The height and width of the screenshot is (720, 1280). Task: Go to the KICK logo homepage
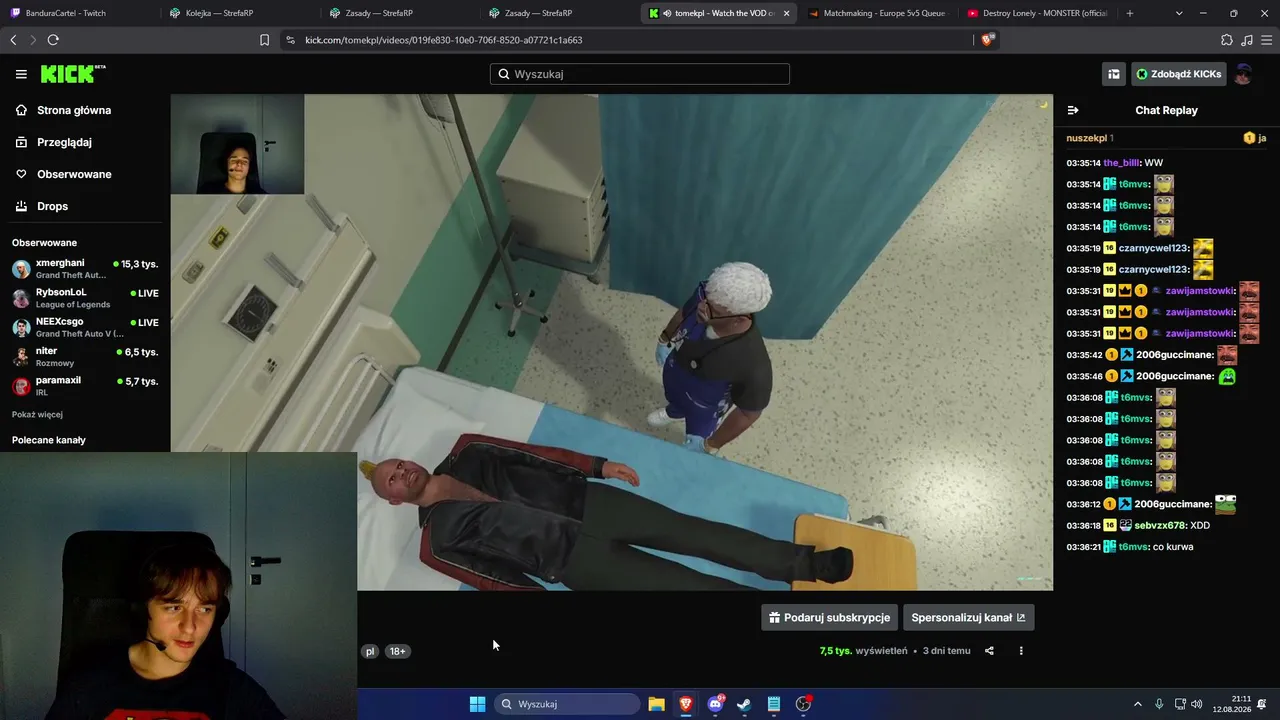tap(73, 74)
